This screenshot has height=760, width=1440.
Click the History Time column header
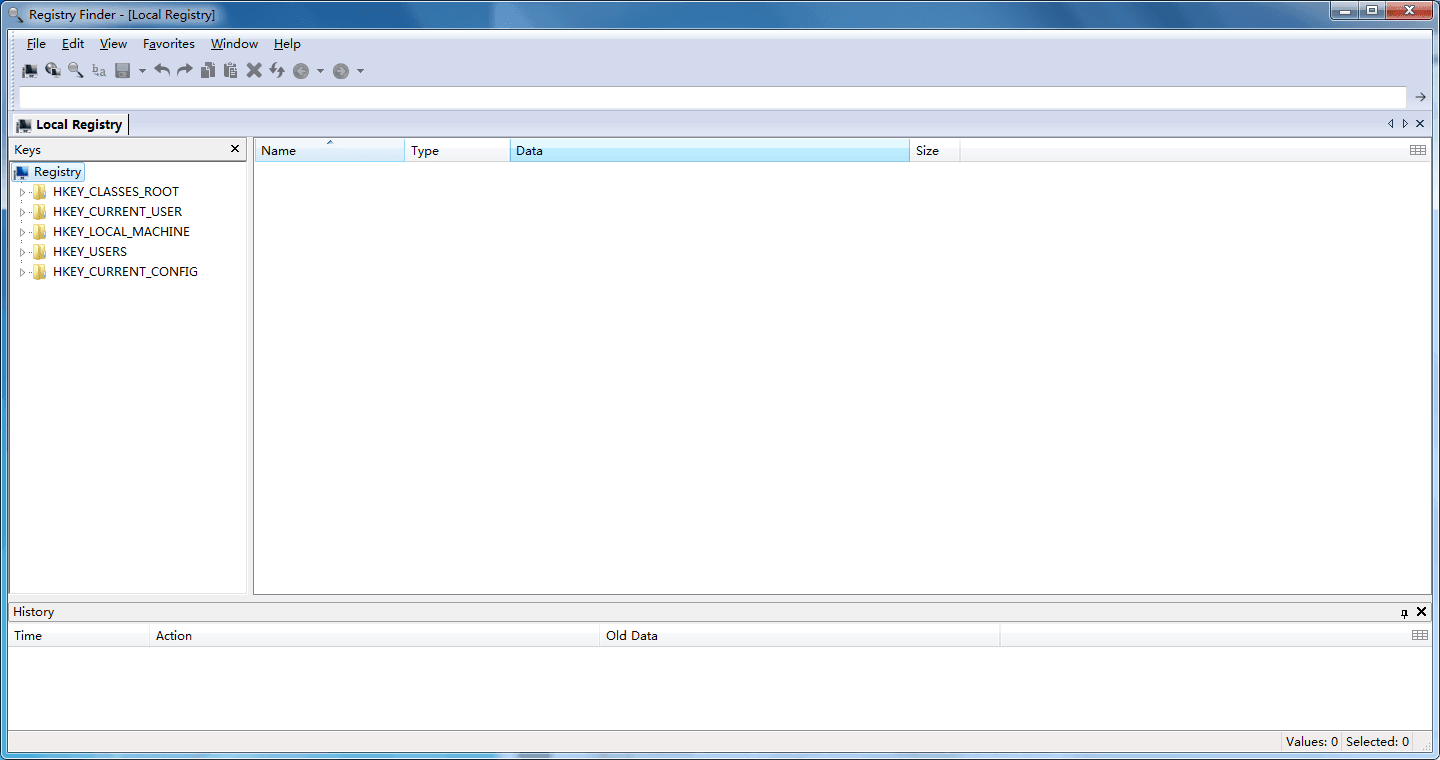point(79,636)
